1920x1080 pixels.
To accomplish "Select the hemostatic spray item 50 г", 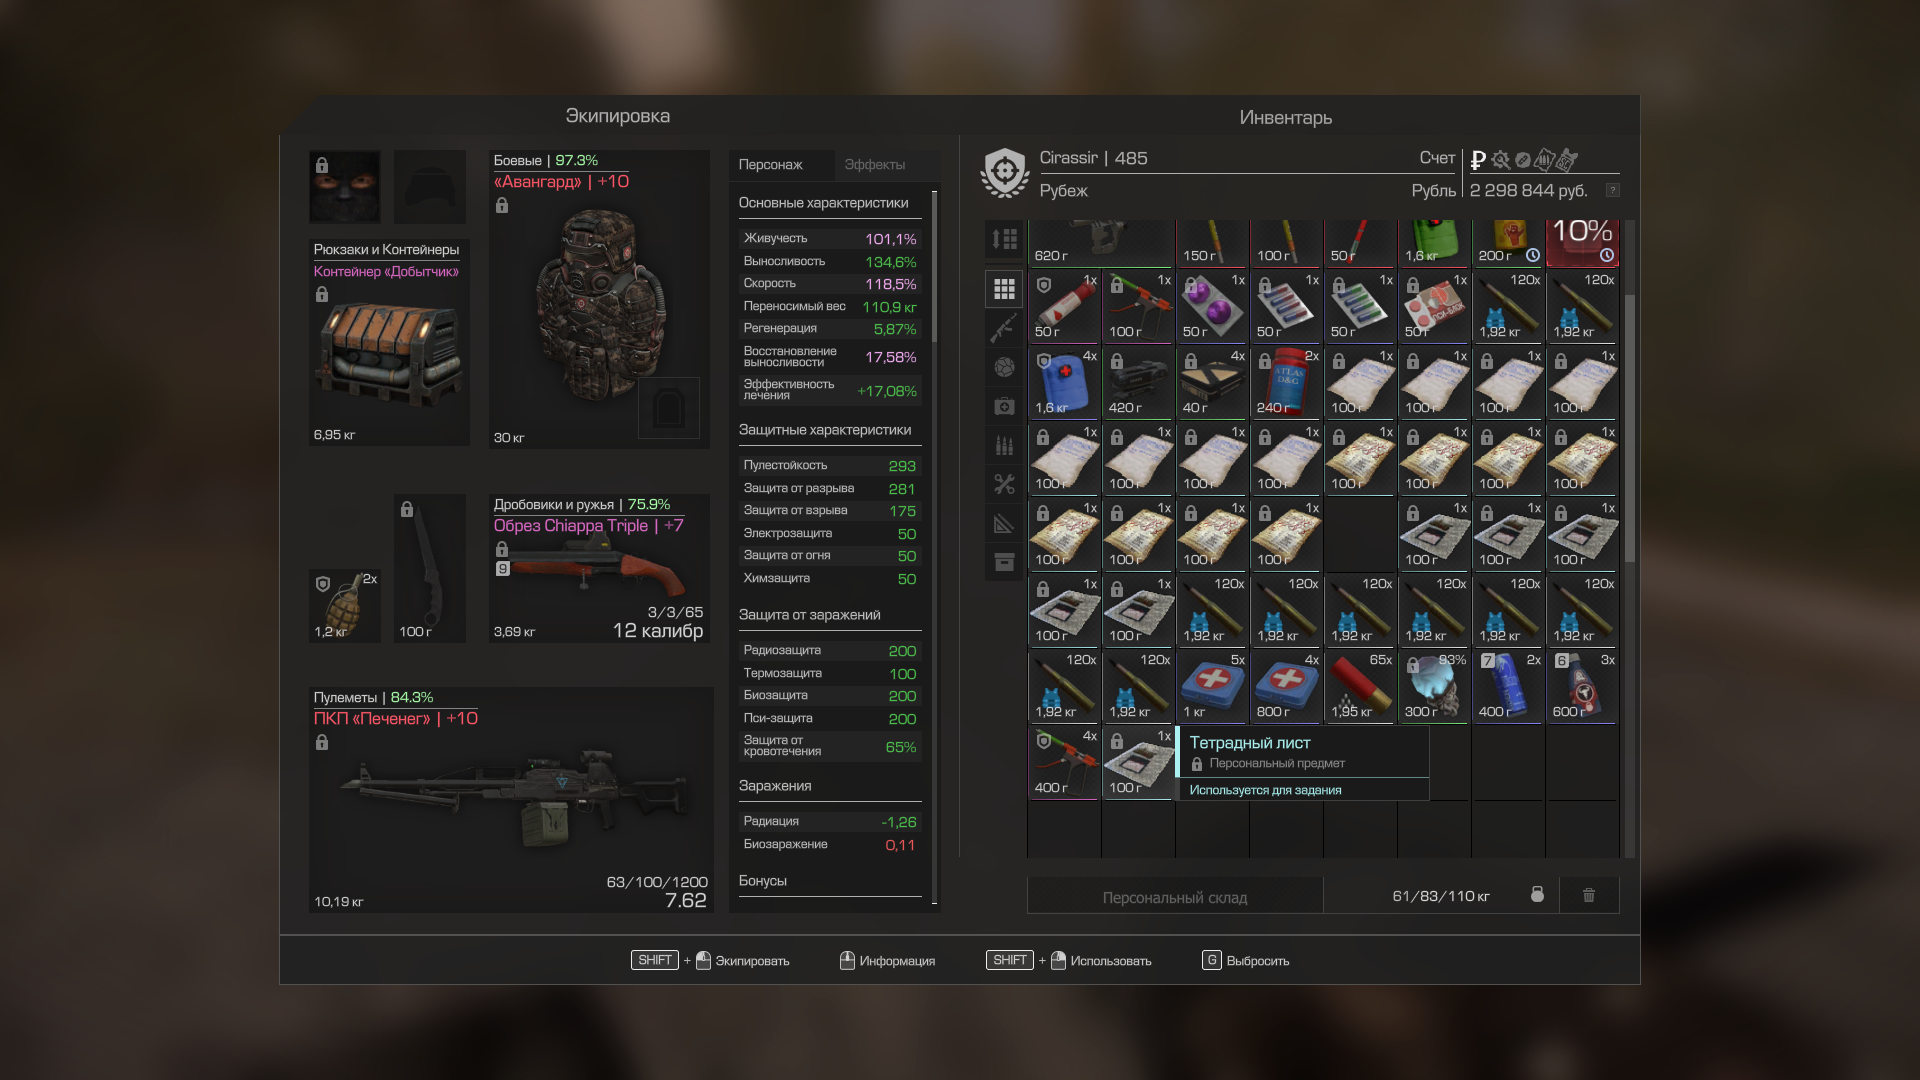I will pos(1065,307).
